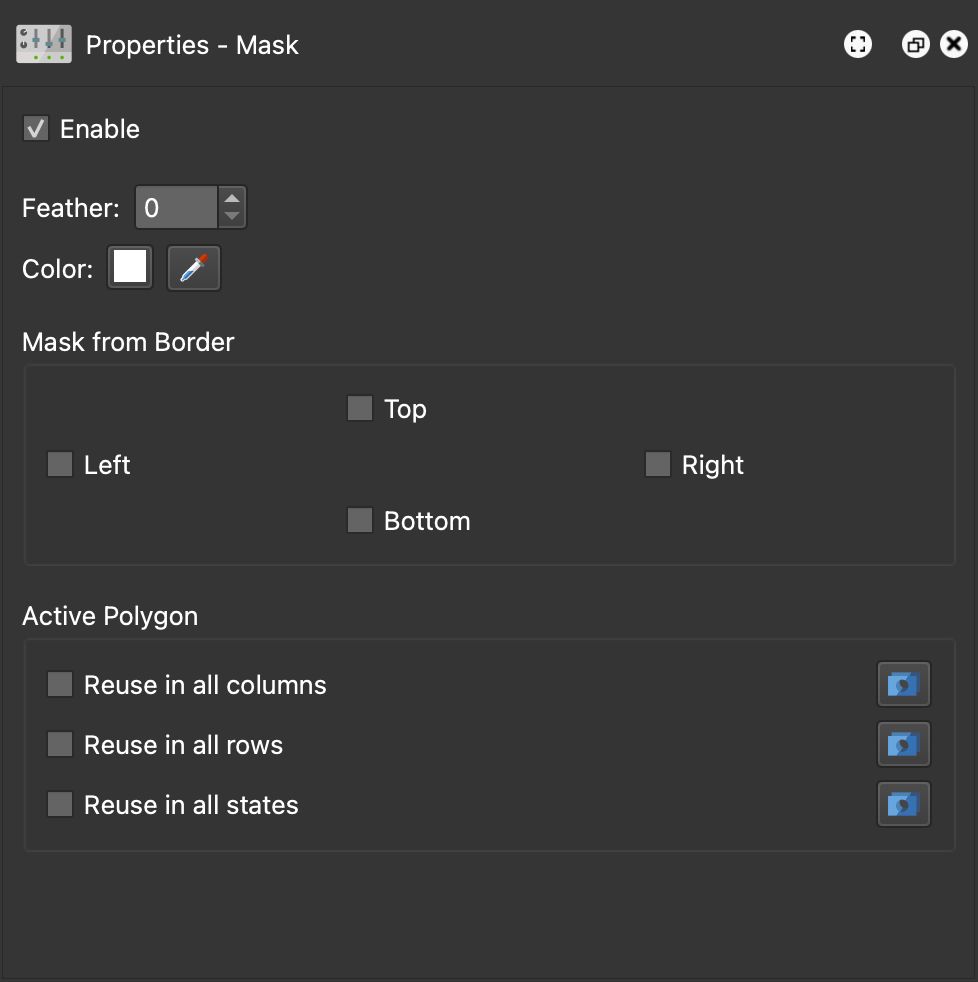978x982 pixels.
Task: Check the Right border mask checkbox
Action: pyautogui.click(x=658, y=464)
